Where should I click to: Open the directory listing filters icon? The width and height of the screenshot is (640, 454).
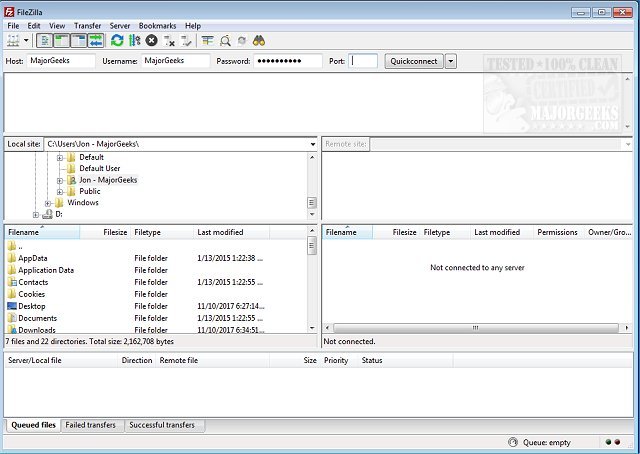coord(208,40)
